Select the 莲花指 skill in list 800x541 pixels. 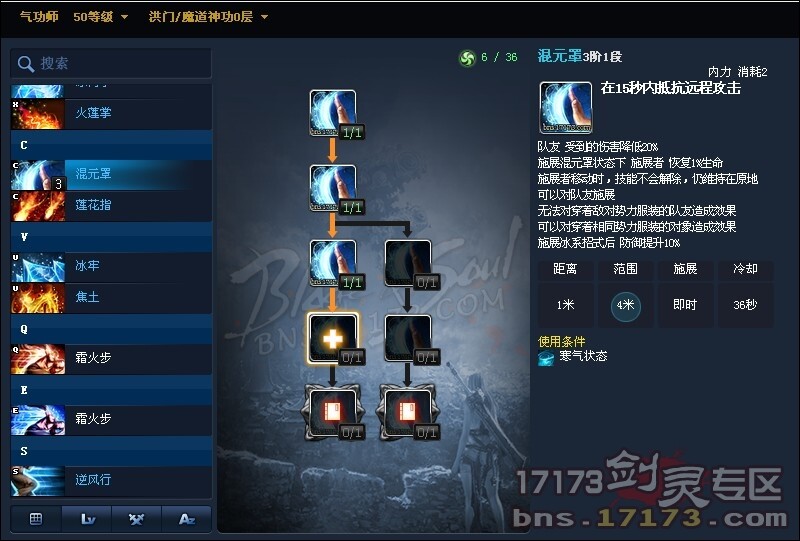click(x=111, y=206)
